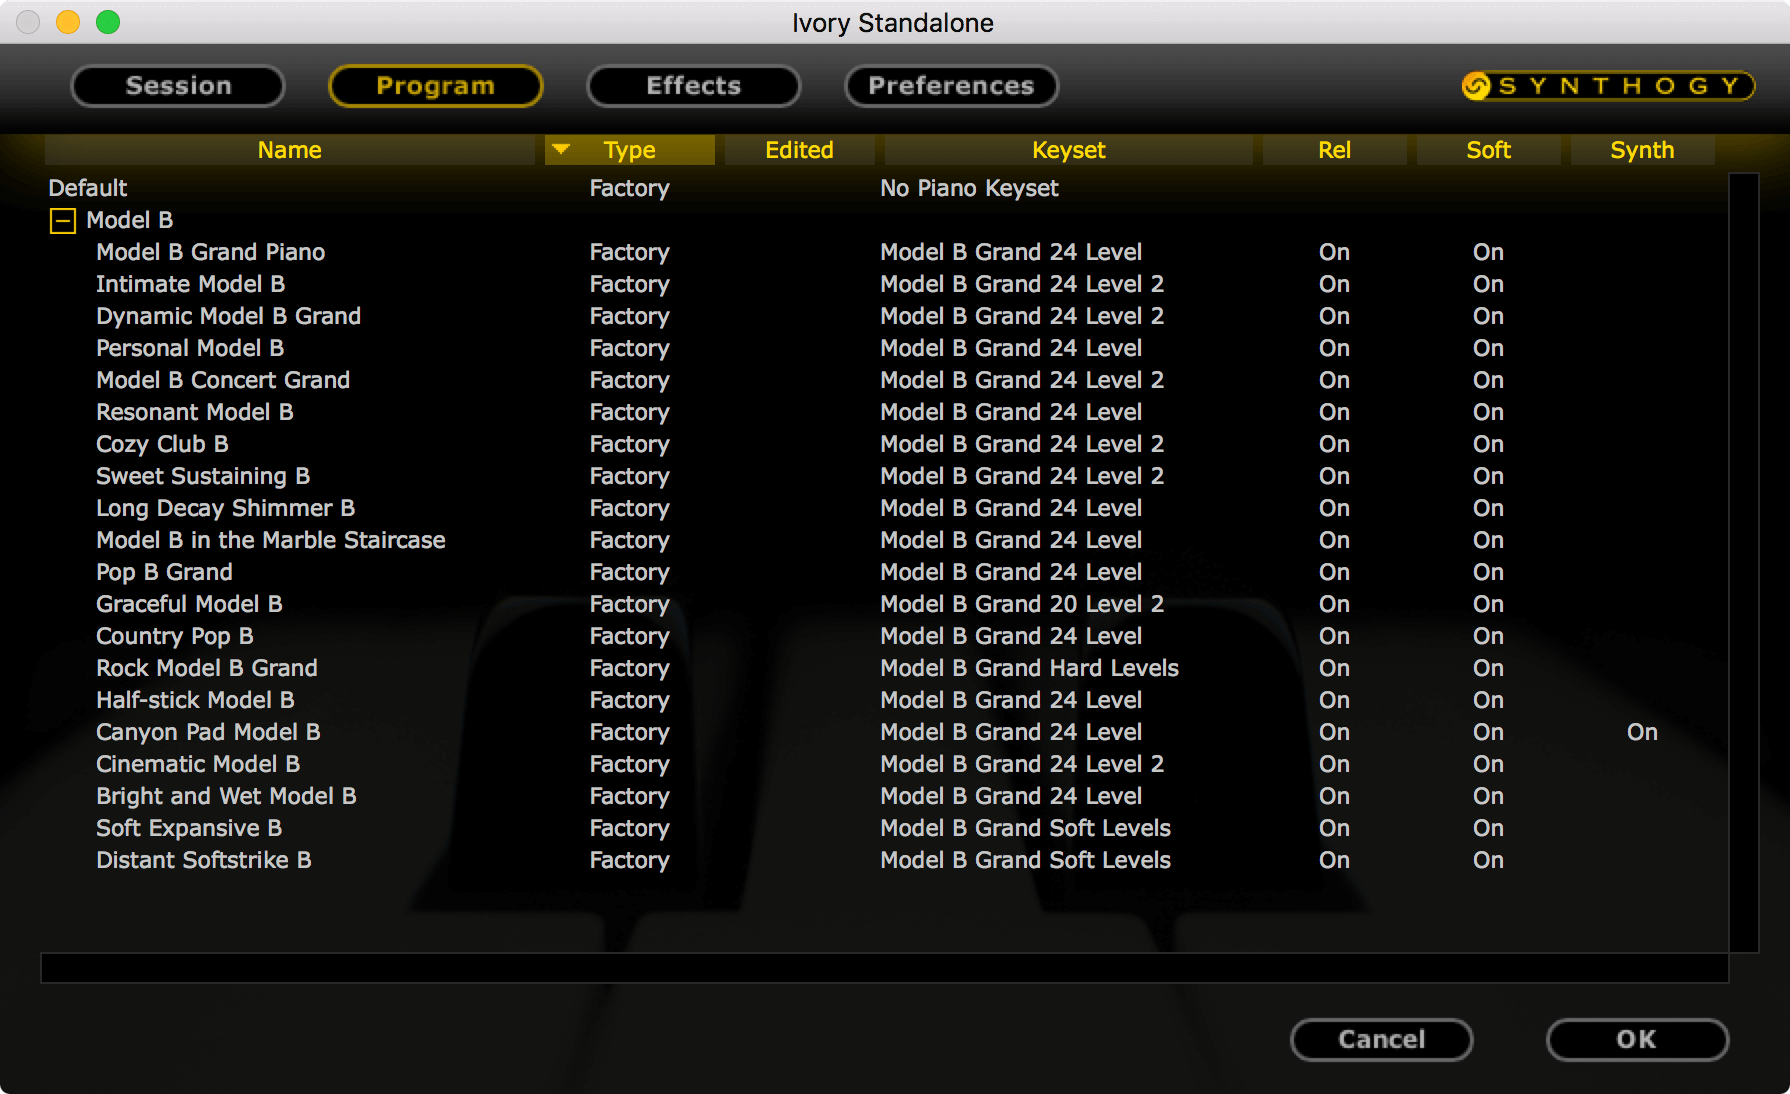1790x1094 pixels.
Task: Click the Edited column header
Action: click(x=799, y=150)
